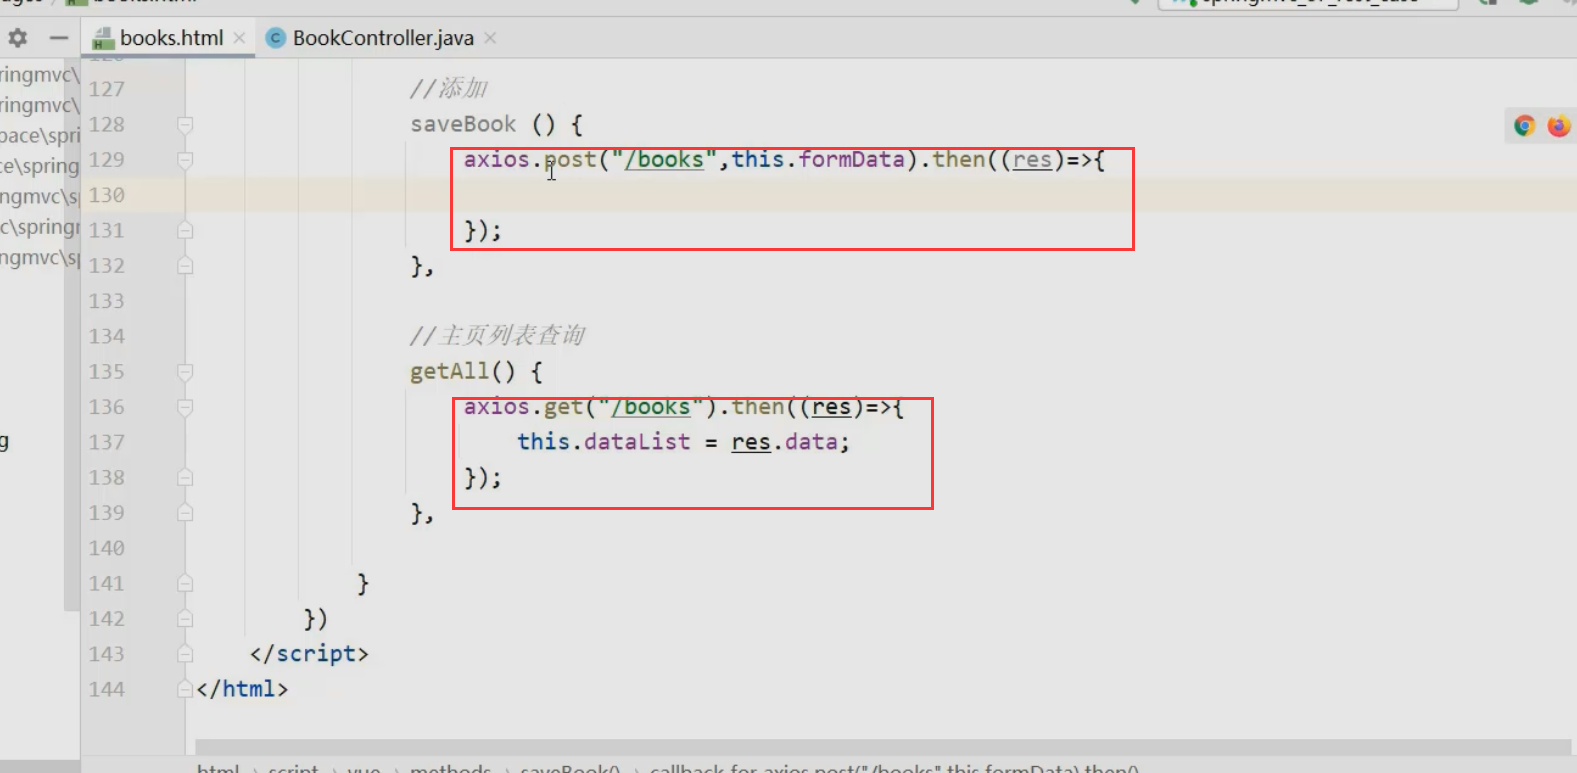This screenshot has width=1577, height=773.
Task: Place cursor on empty line 130
Action: 880,195
